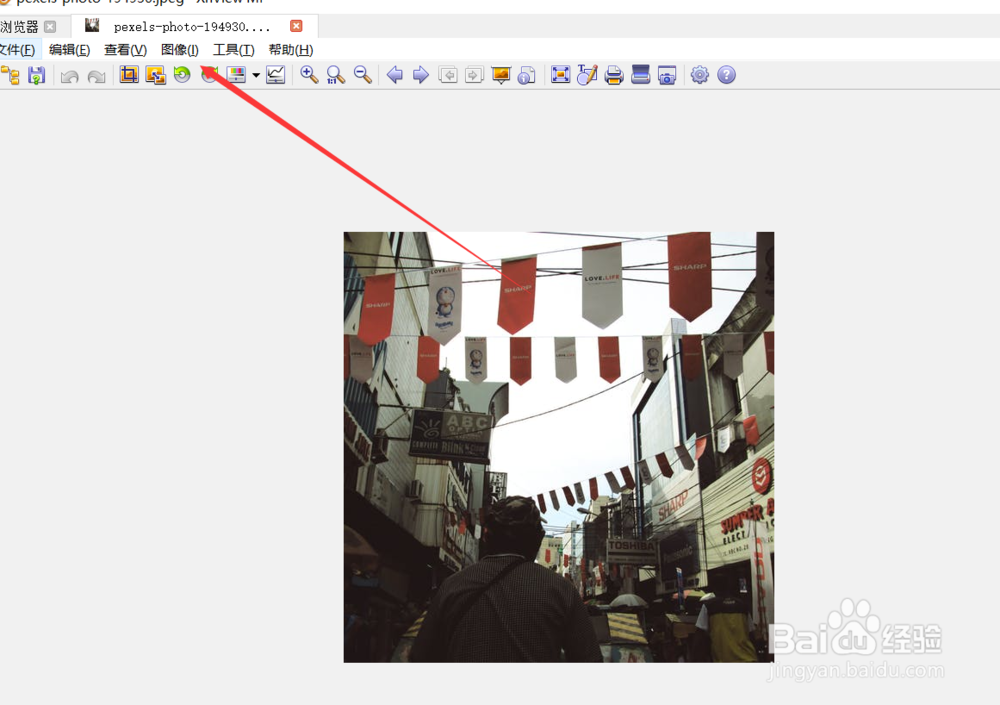This screenshot has width=1000, height=705.
Task: Click the screen capture camera icon
Action: 667,75
